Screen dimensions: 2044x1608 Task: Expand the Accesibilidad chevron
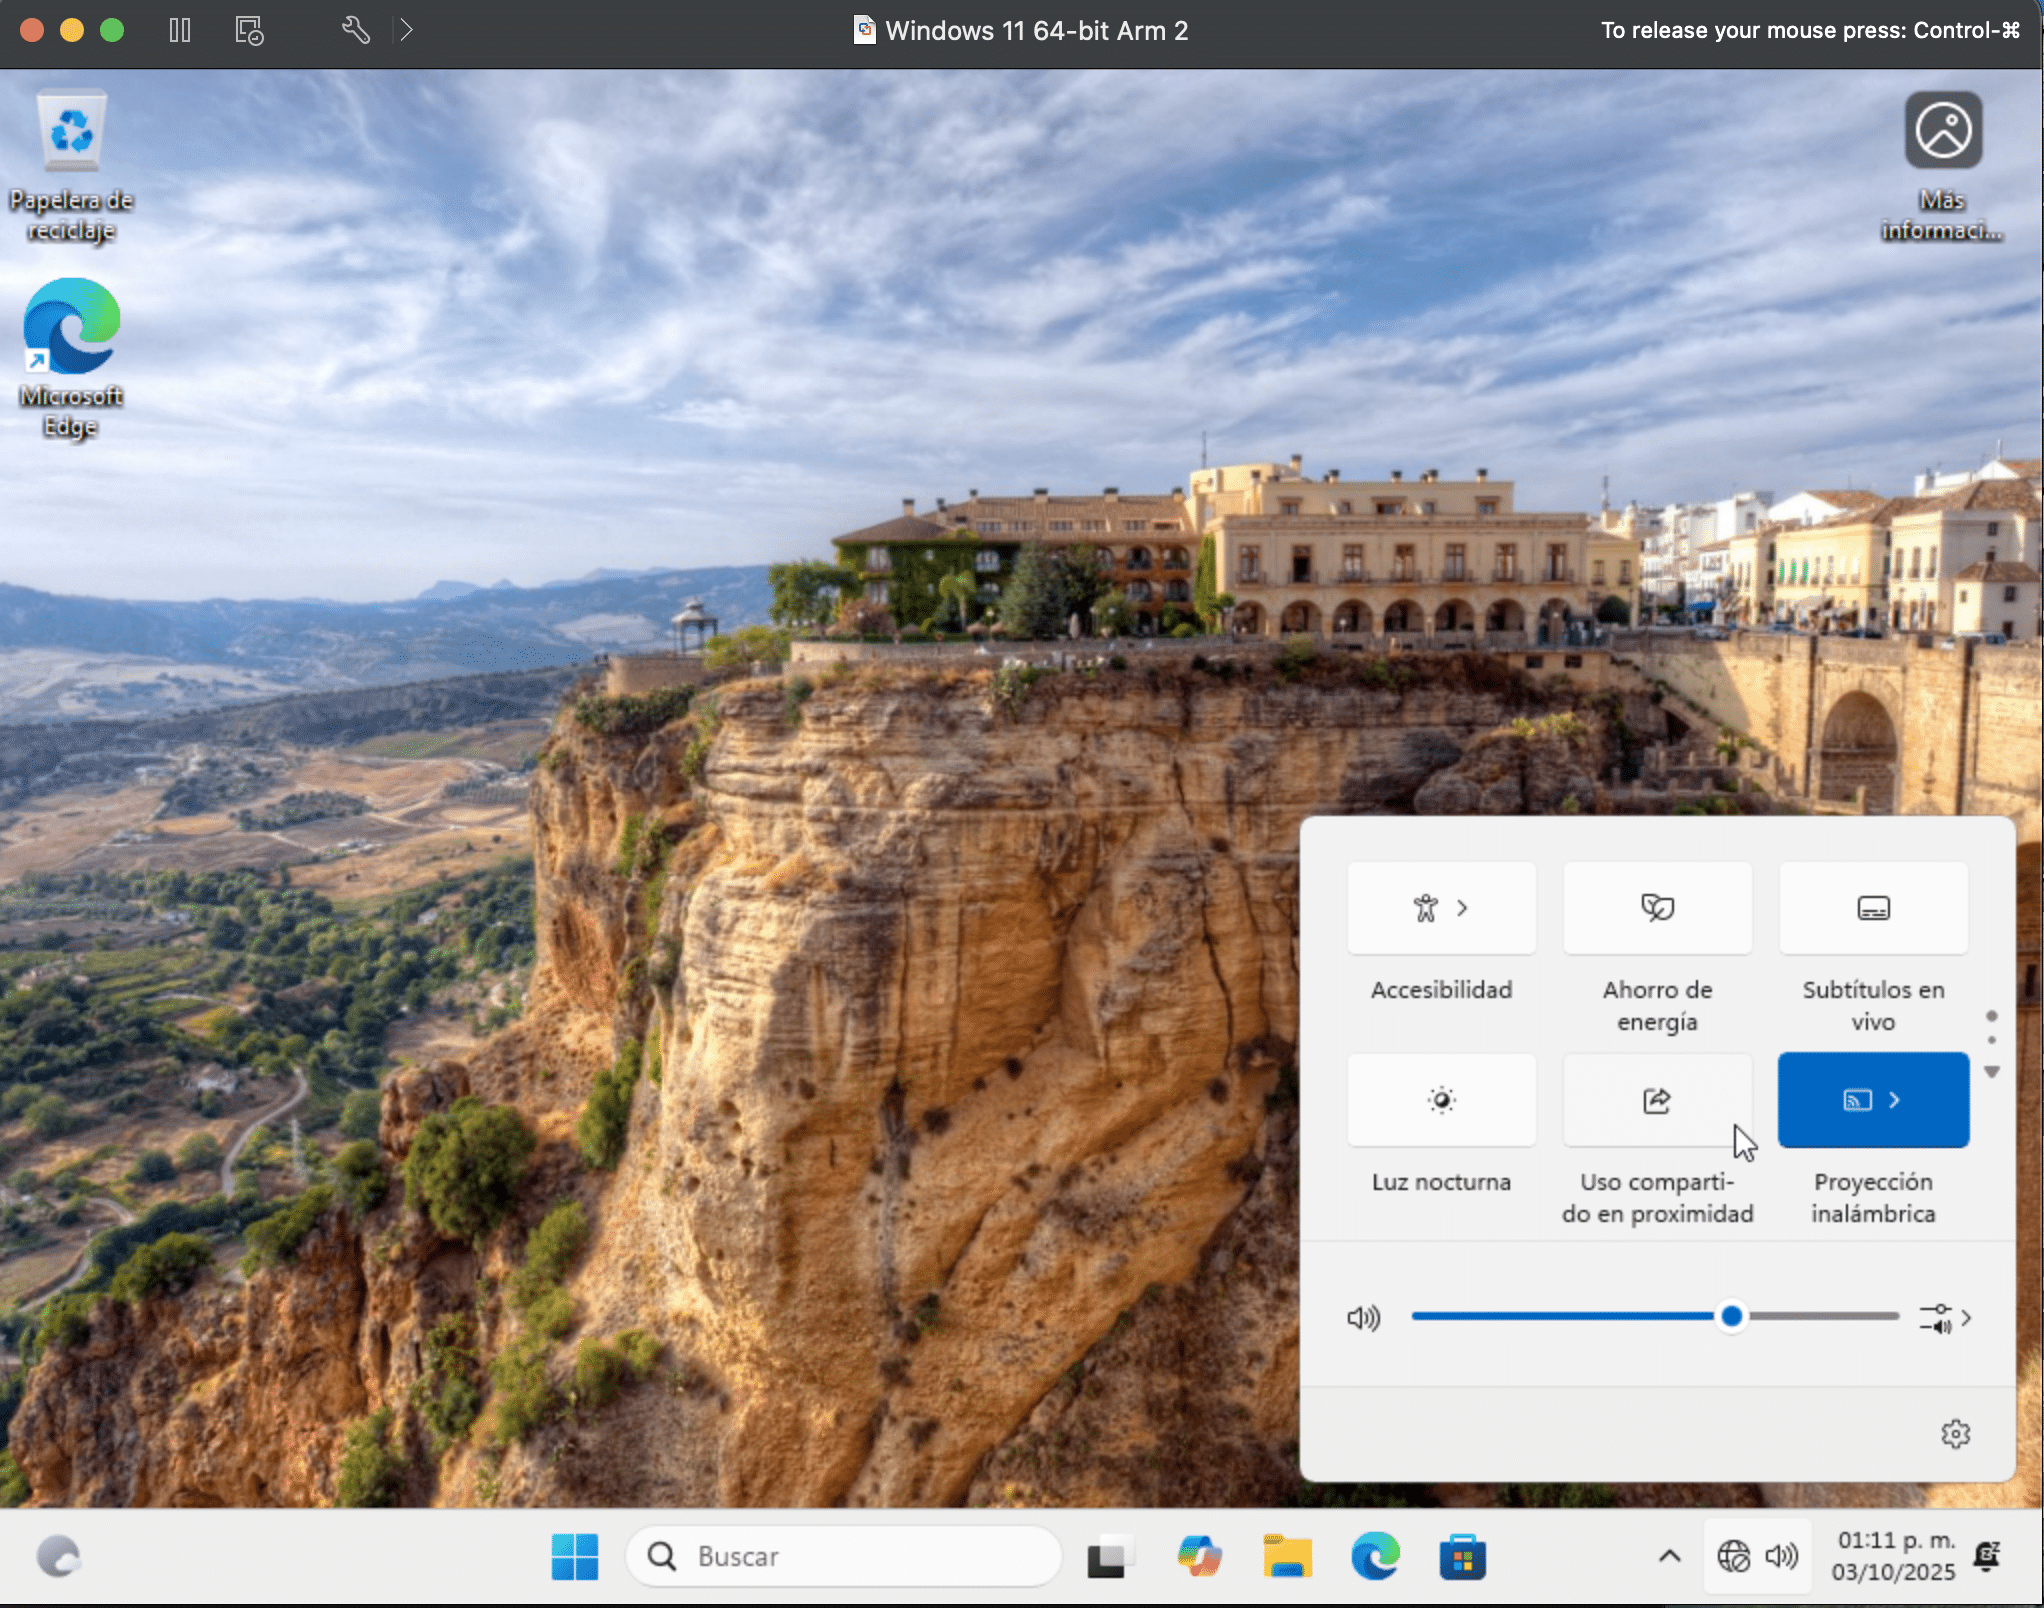click(1464, 908)
